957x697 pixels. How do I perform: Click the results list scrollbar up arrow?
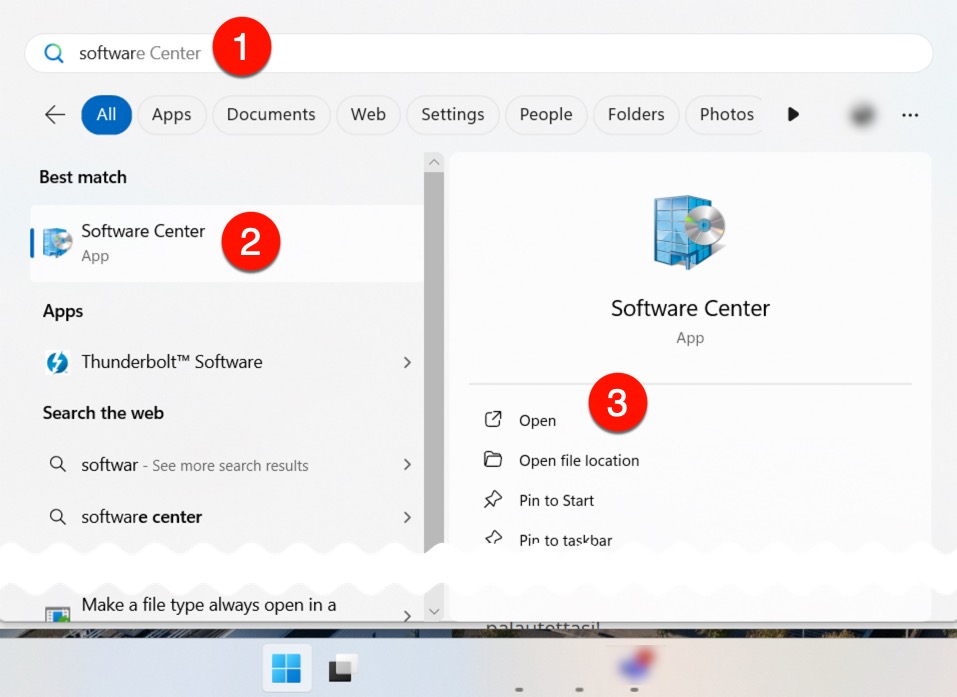[x=434, y=162]
